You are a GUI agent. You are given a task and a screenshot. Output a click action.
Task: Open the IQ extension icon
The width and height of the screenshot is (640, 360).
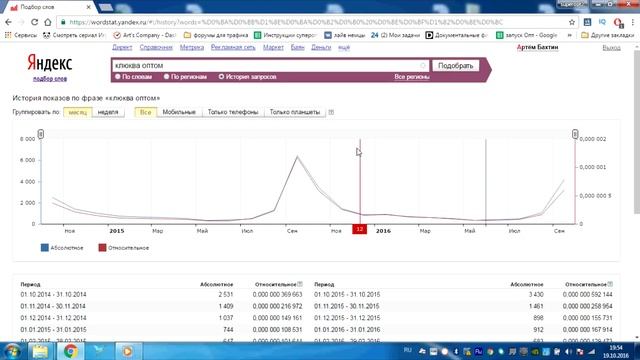(602, 22)
